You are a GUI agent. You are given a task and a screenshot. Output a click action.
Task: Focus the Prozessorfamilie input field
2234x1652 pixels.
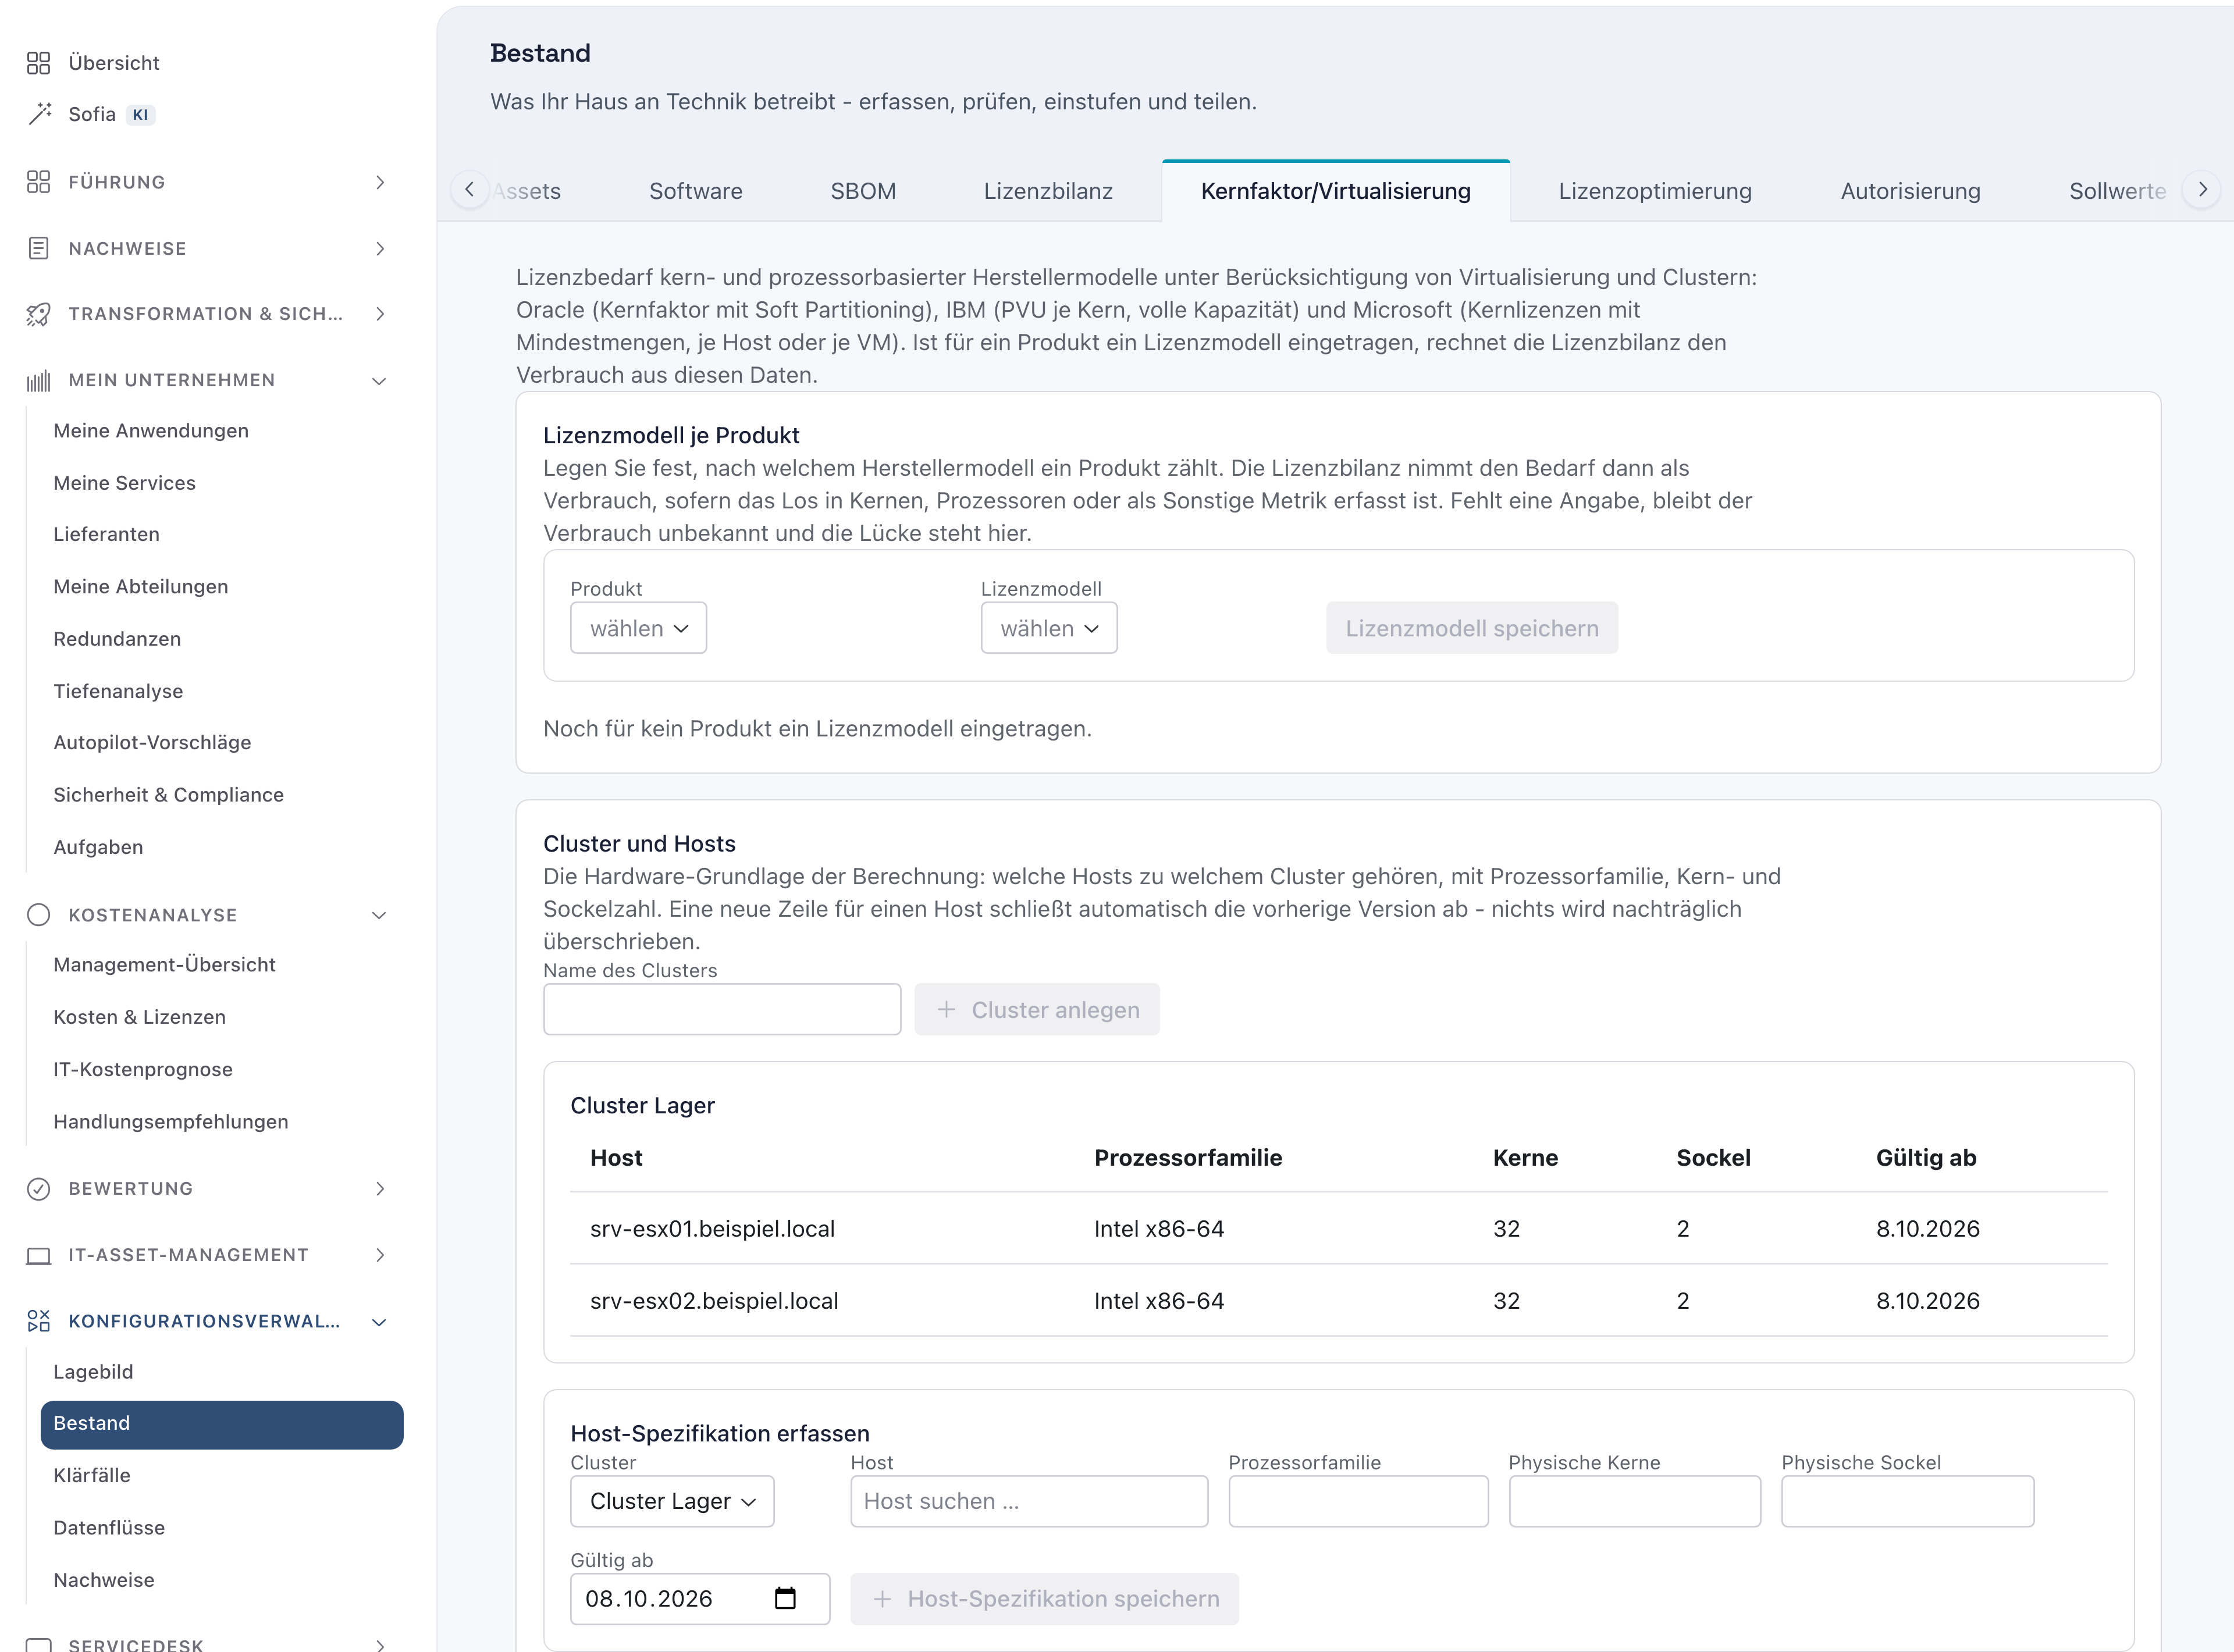(x=1358, y=1501)
